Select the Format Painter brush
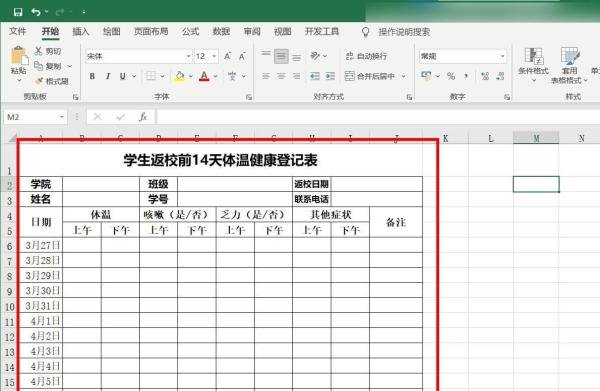This screenshot has width=600, height=391. [39, 81]
